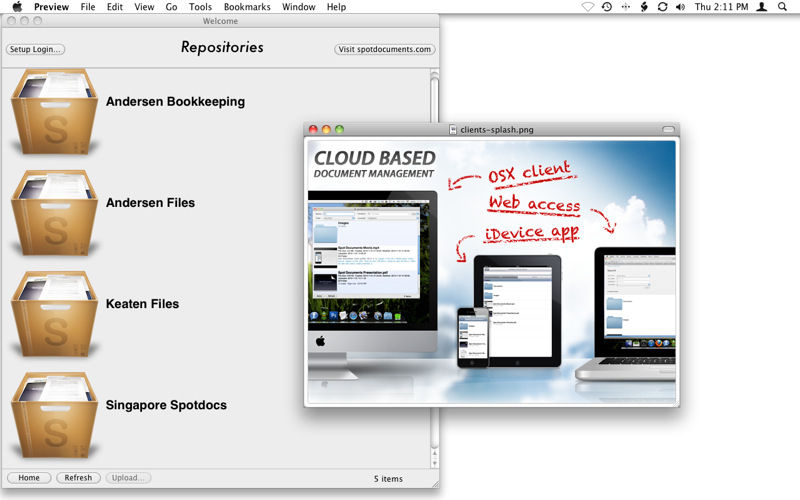Open the Wi-Fi status menu icon

point(587,7)
